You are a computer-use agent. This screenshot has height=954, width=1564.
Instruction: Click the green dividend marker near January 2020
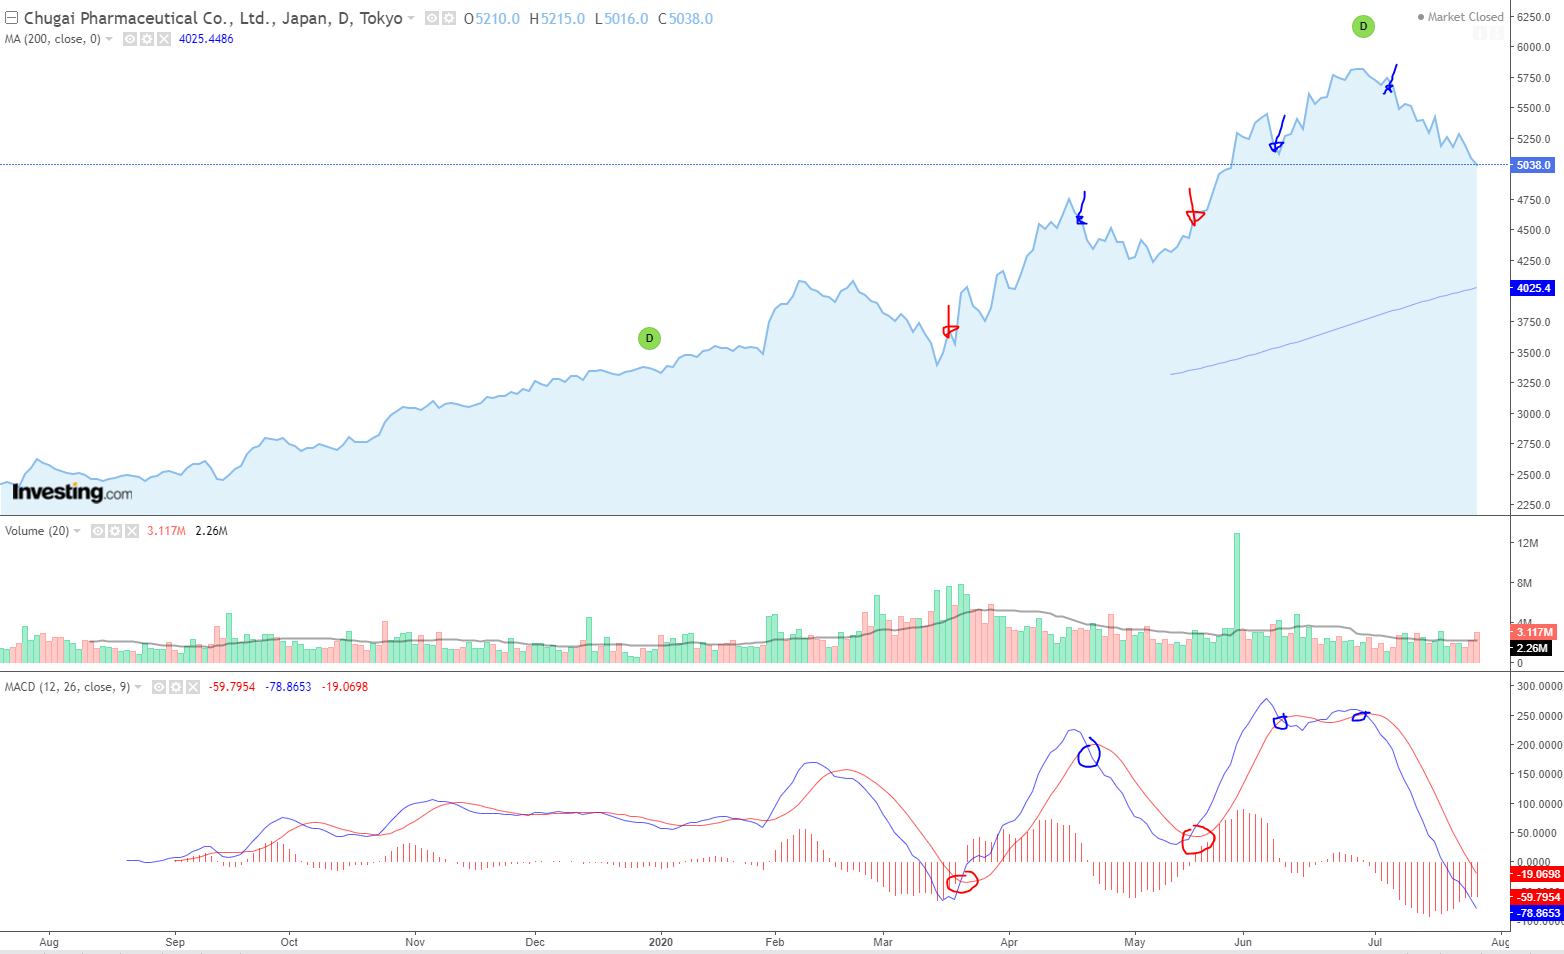649,338
